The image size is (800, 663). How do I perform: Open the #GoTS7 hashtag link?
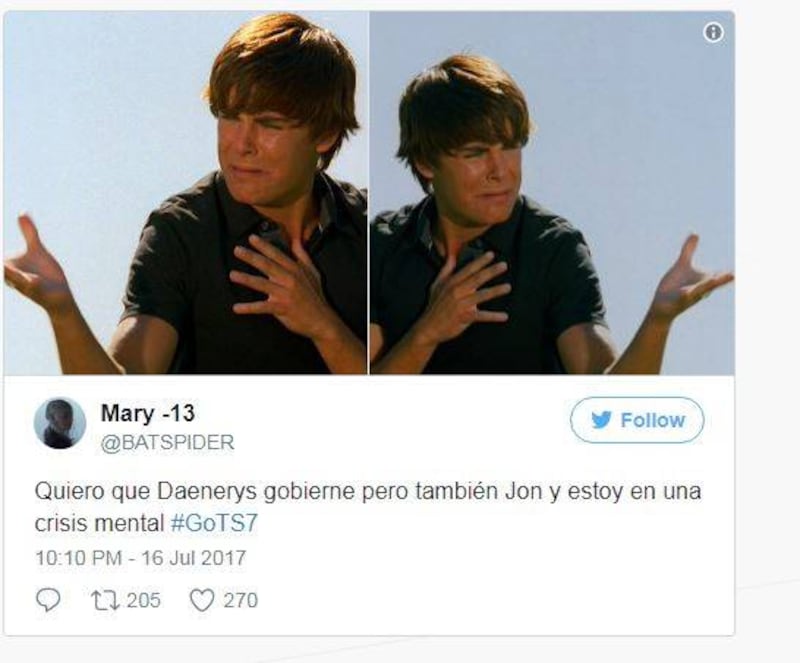pos(214,523)
